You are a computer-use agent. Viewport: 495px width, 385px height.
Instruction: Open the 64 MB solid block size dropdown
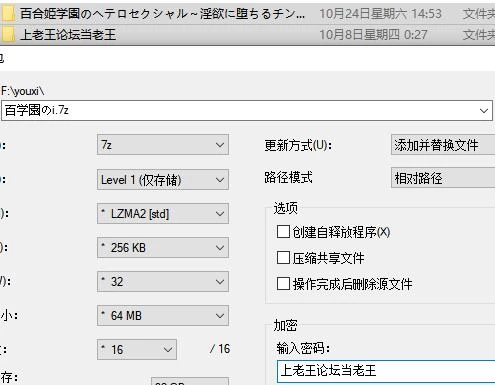[x=163, y=315]
